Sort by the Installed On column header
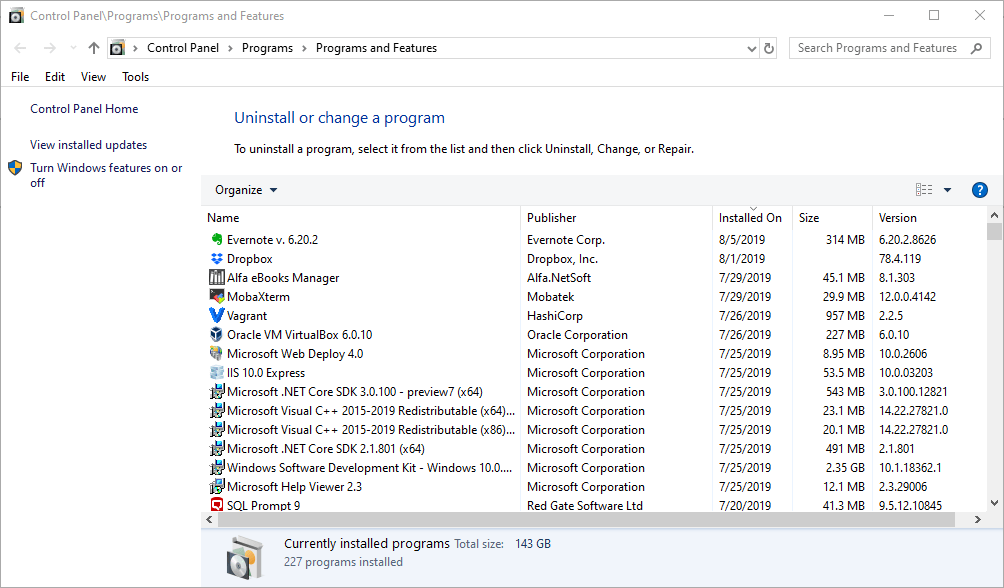 click(x=752, y=218)
